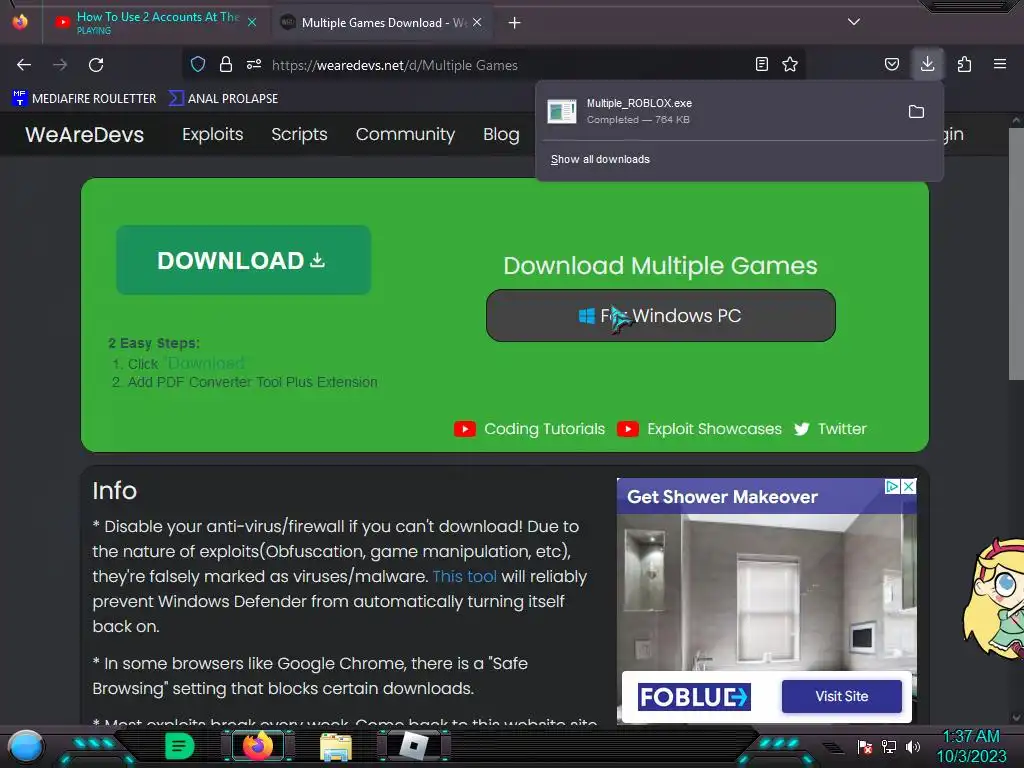
Task: Click the cartoon character desktop mascot
Action: point(993,598)
